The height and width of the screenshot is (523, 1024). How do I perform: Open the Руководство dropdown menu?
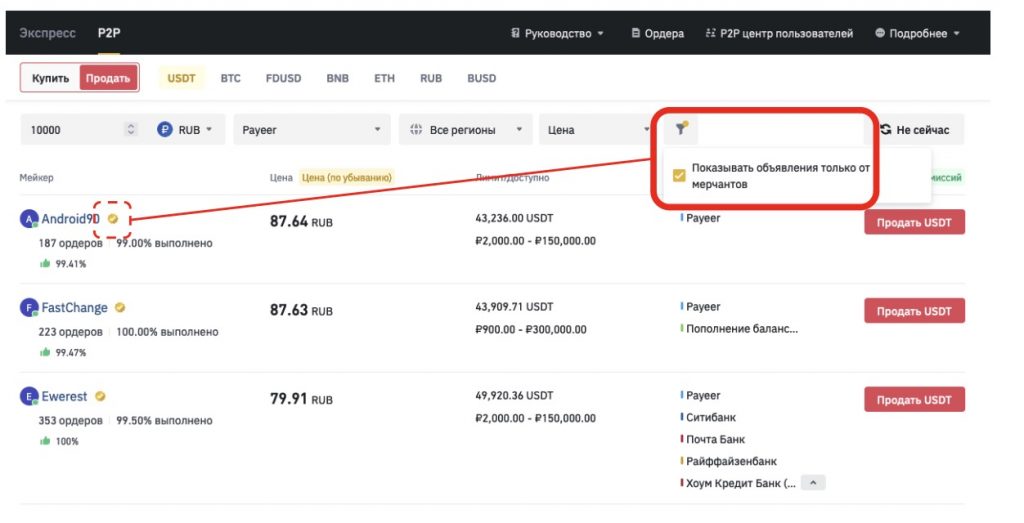click(x=557, y=33)
